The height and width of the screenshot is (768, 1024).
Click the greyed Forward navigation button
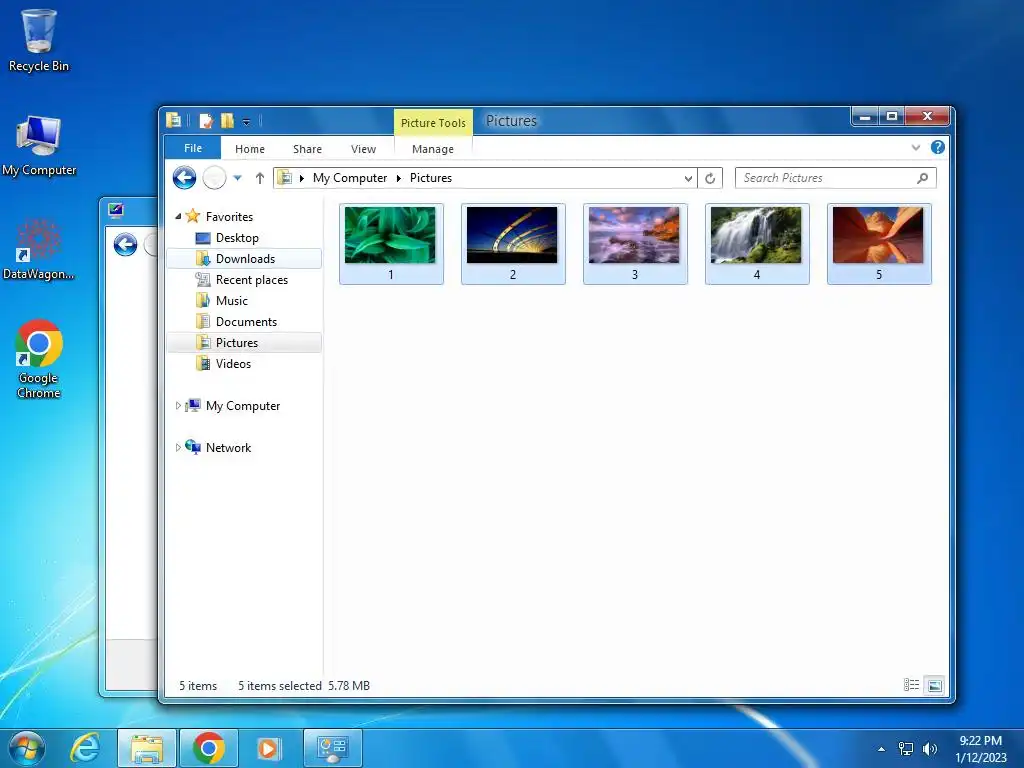click(214, 178)
